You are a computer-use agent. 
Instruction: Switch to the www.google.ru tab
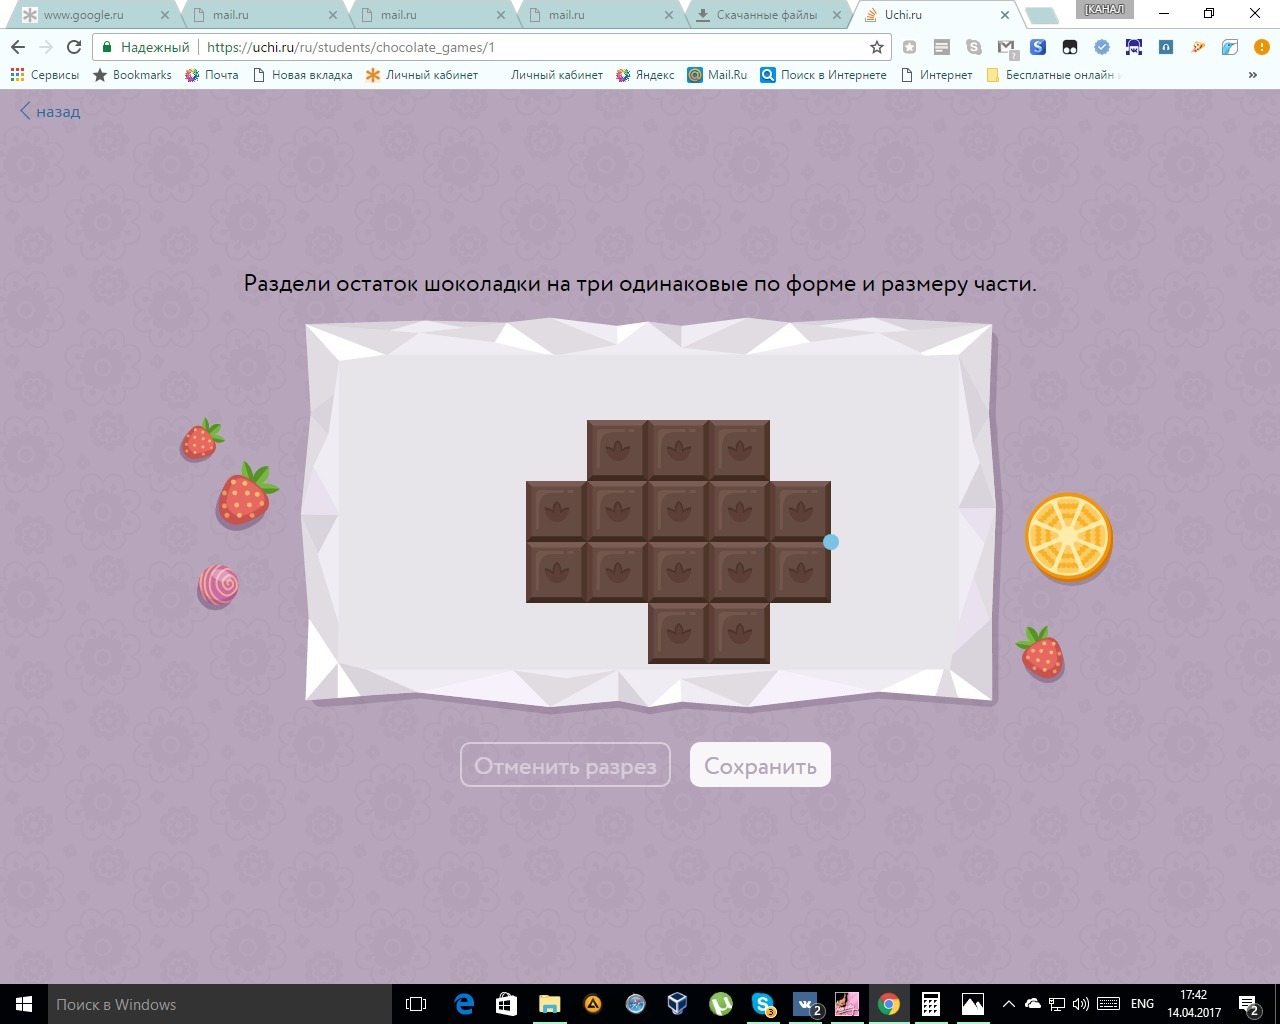click(84, 15)
